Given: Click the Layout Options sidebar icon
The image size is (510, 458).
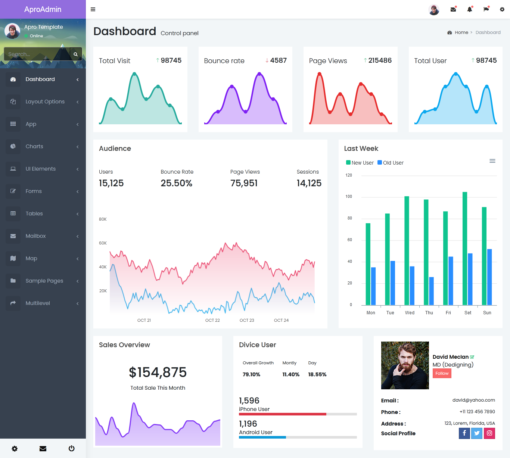Looking at the screenshot, I should [x=13, y=102].
